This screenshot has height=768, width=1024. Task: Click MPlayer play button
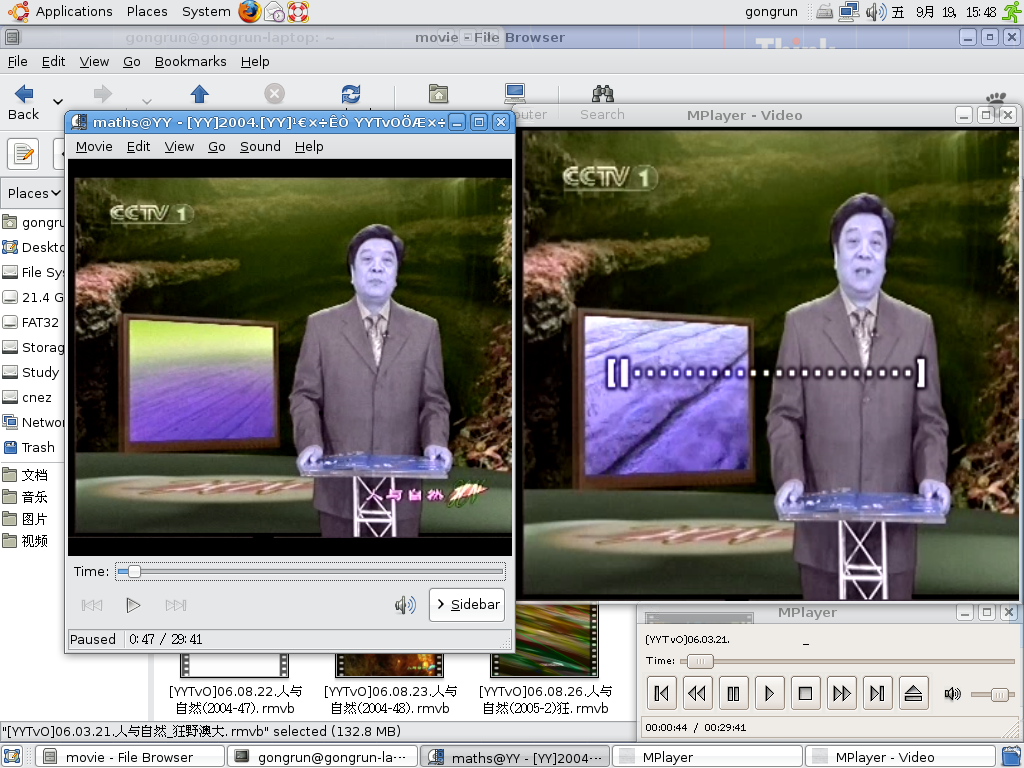[x=769, y=693]
